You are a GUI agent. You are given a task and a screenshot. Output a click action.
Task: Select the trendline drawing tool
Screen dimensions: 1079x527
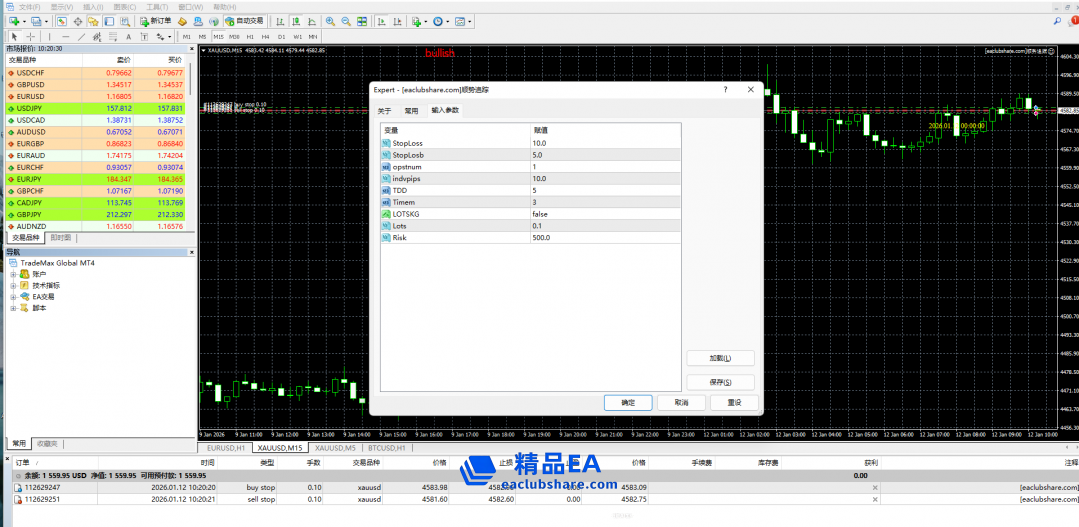[81, 37]
